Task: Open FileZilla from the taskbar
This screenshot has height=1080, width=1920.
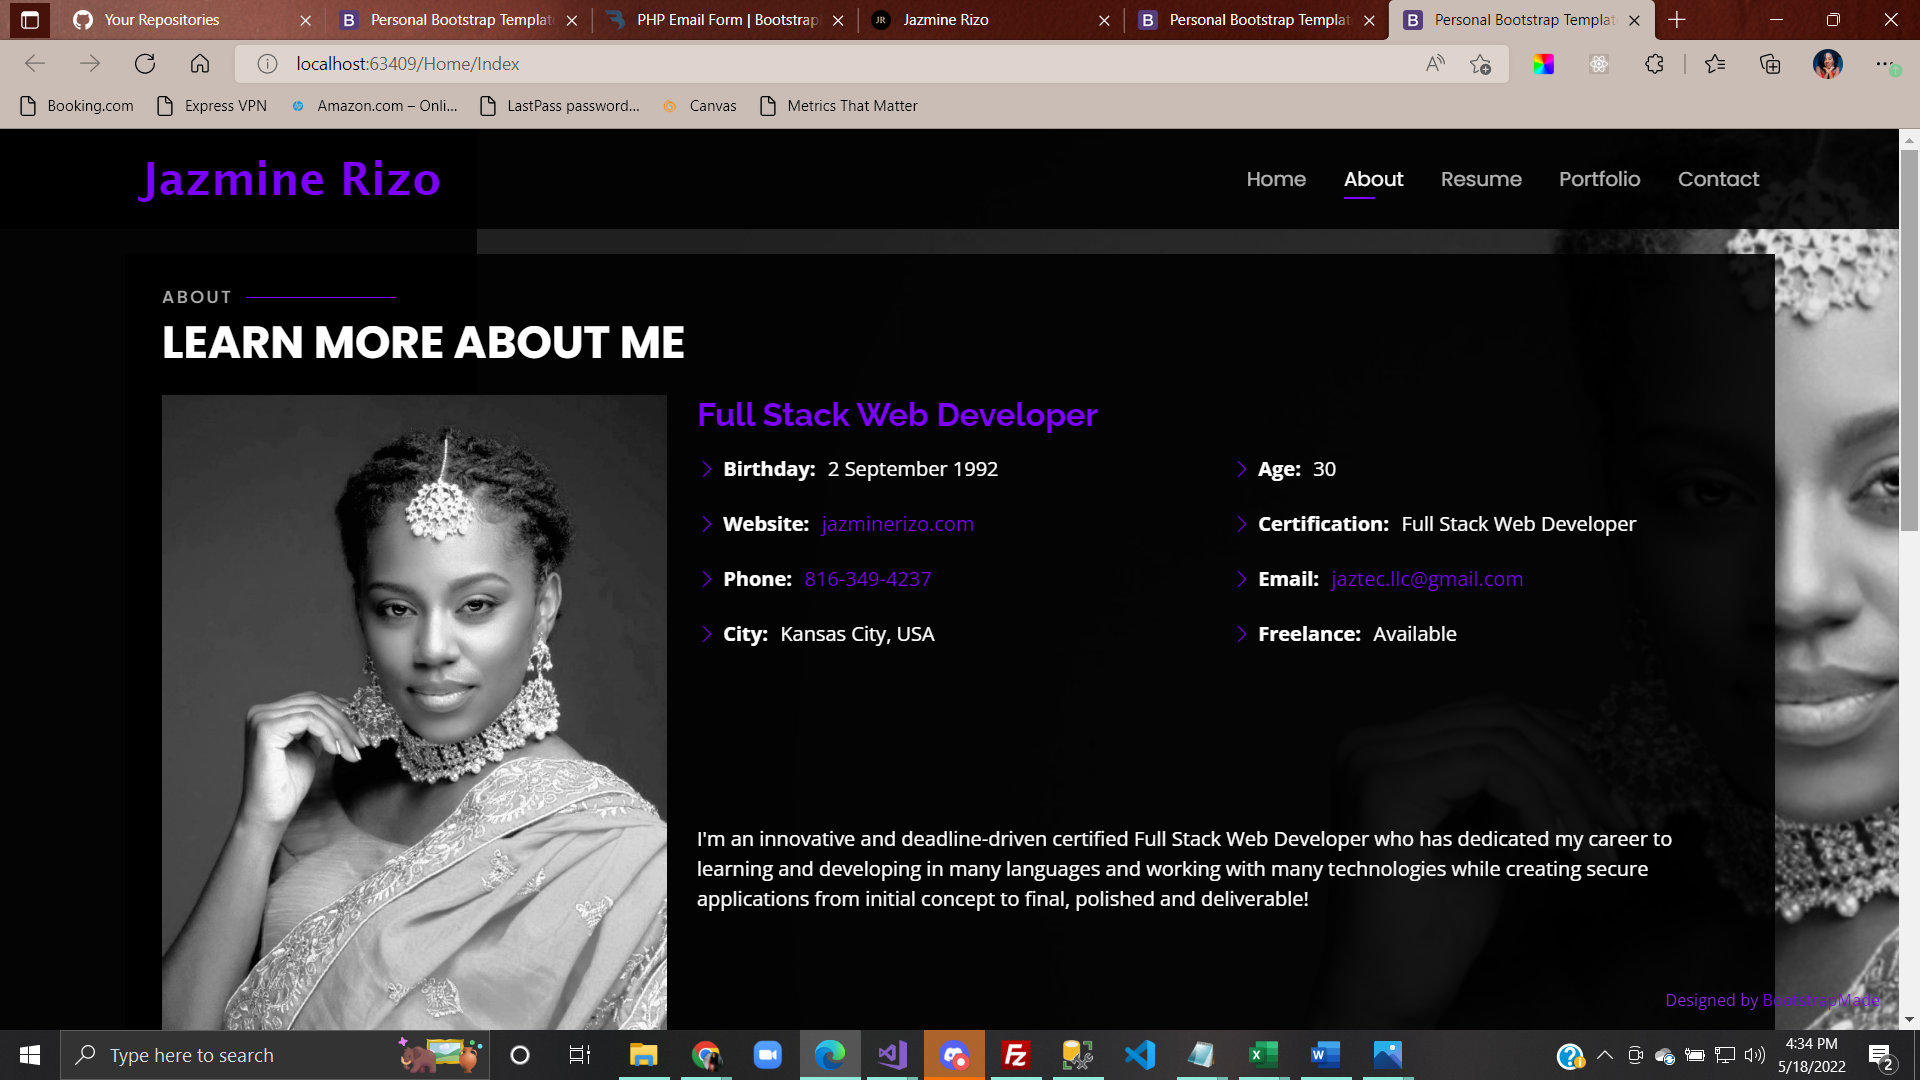Action: (x=1016, y=1055)
